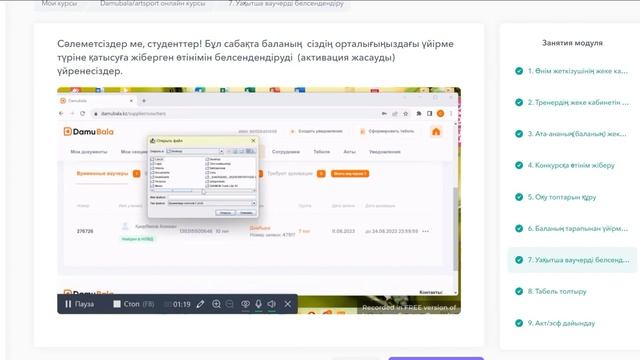Viewport: 640px width, 360px height.
Task: Click the 01:19 recording timer
Action: (182, 304)
